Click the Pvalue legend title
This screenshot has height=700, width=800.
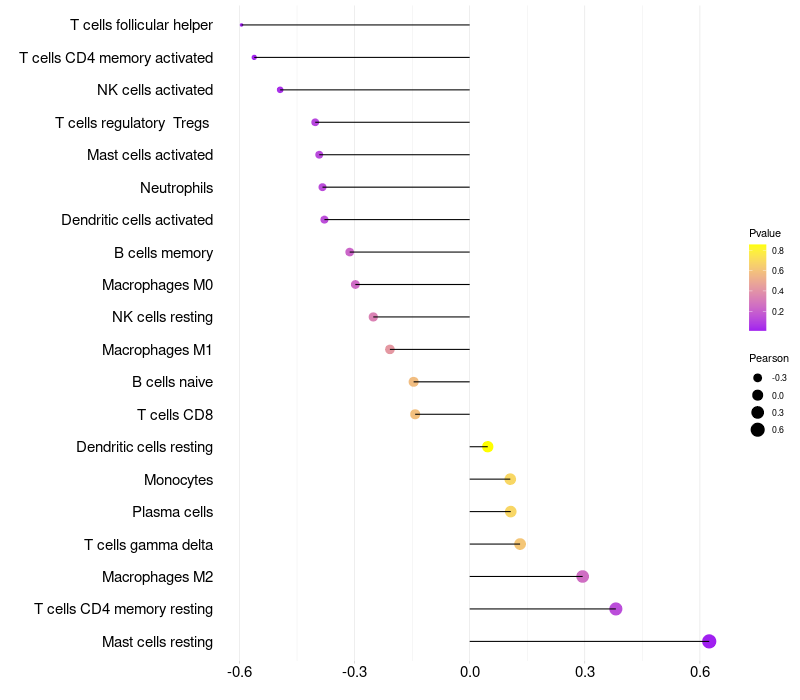point(764,233)
